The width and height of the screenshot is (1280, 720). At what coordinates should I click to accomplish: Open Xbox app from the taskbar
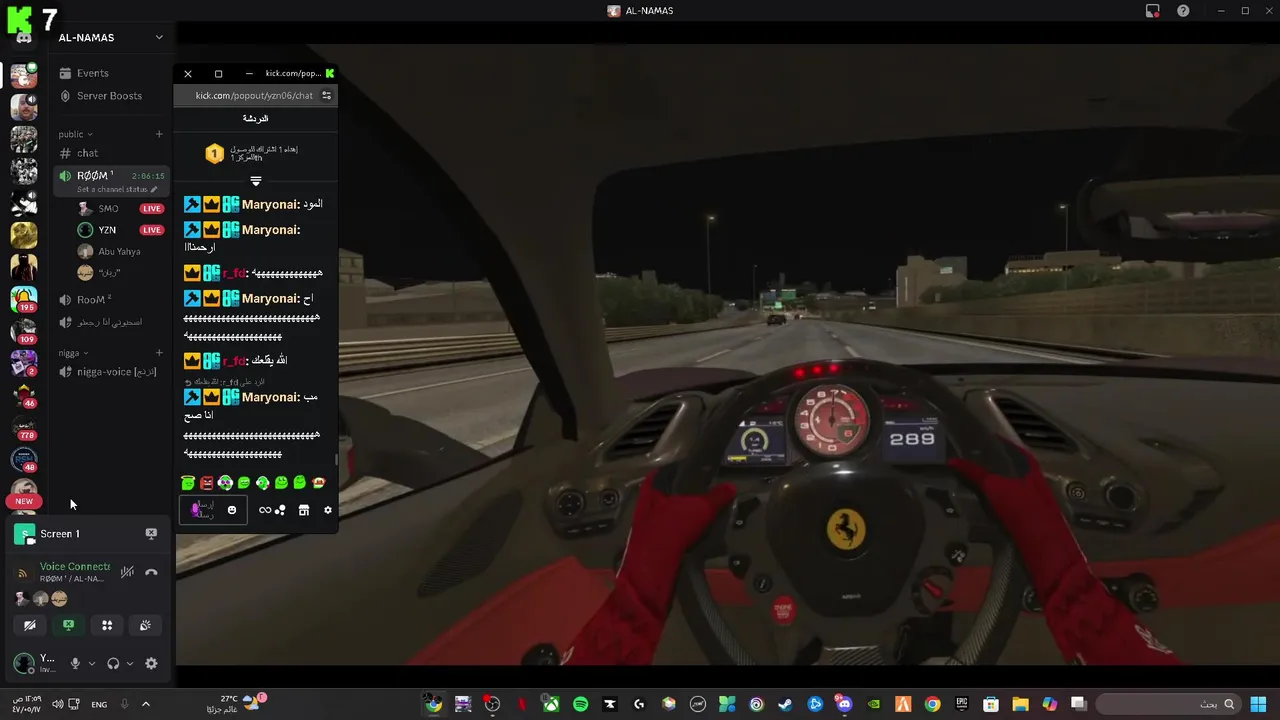point(551,704)
